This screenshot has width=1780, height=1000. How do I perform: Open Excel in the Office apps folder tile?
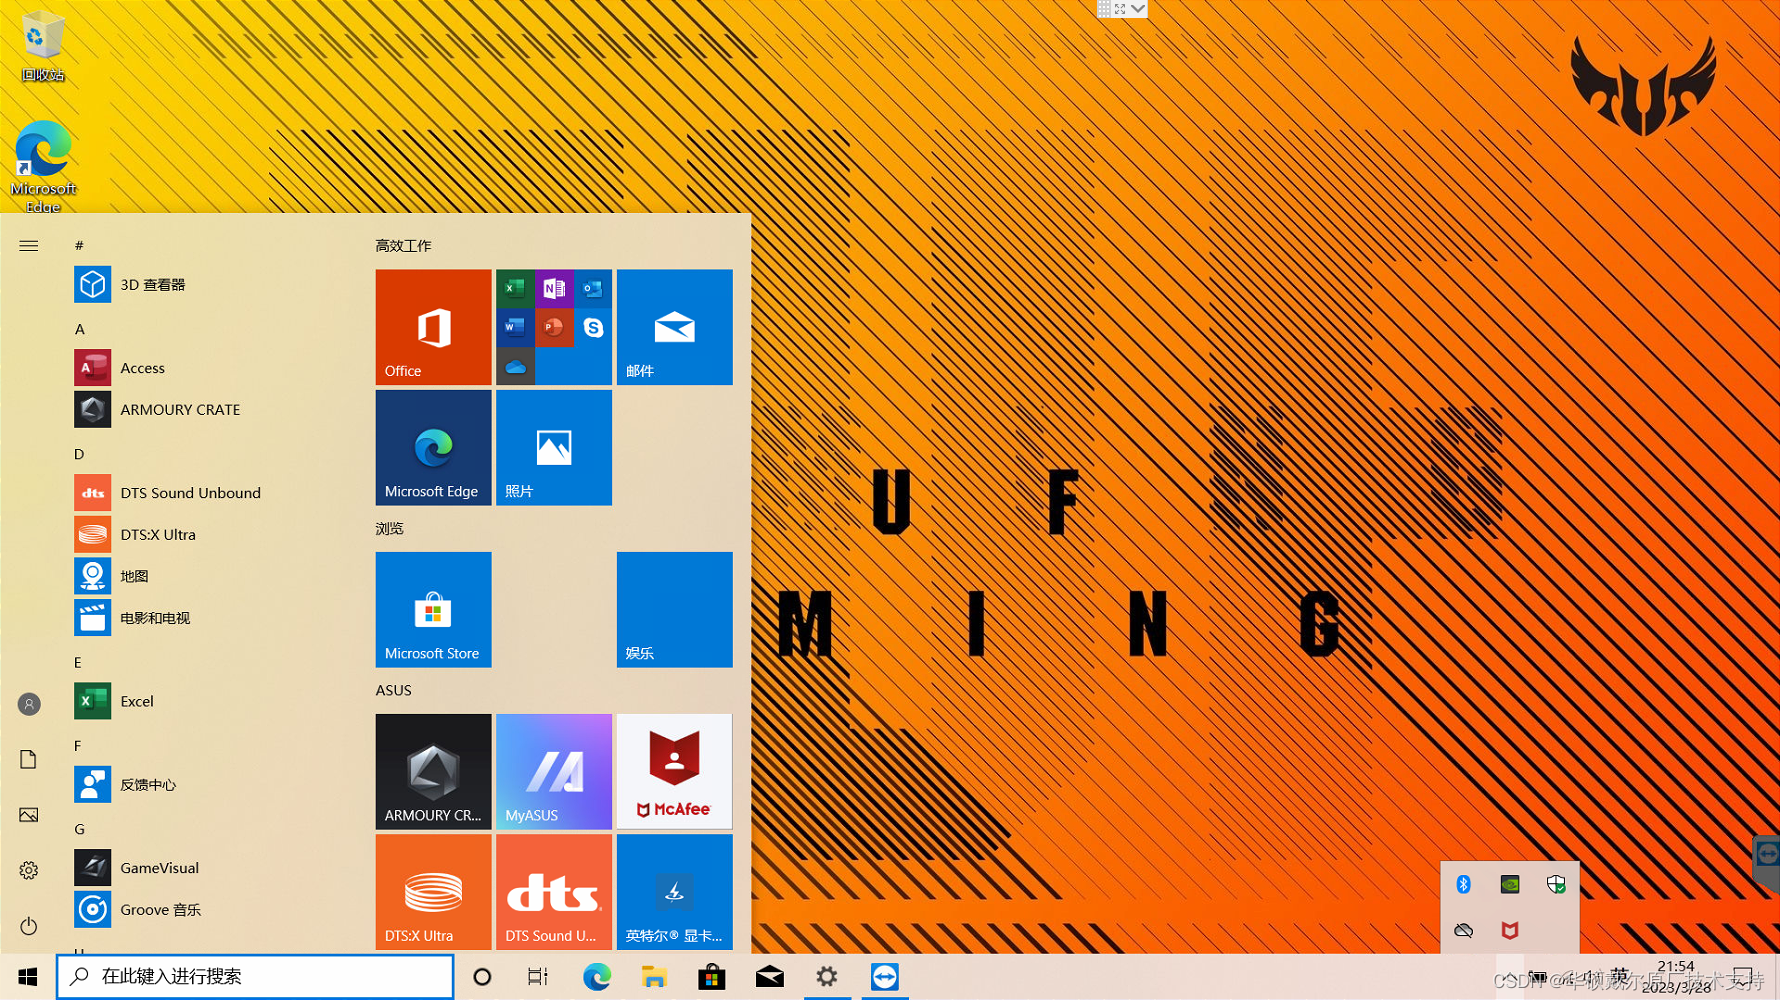pos(515,289)
